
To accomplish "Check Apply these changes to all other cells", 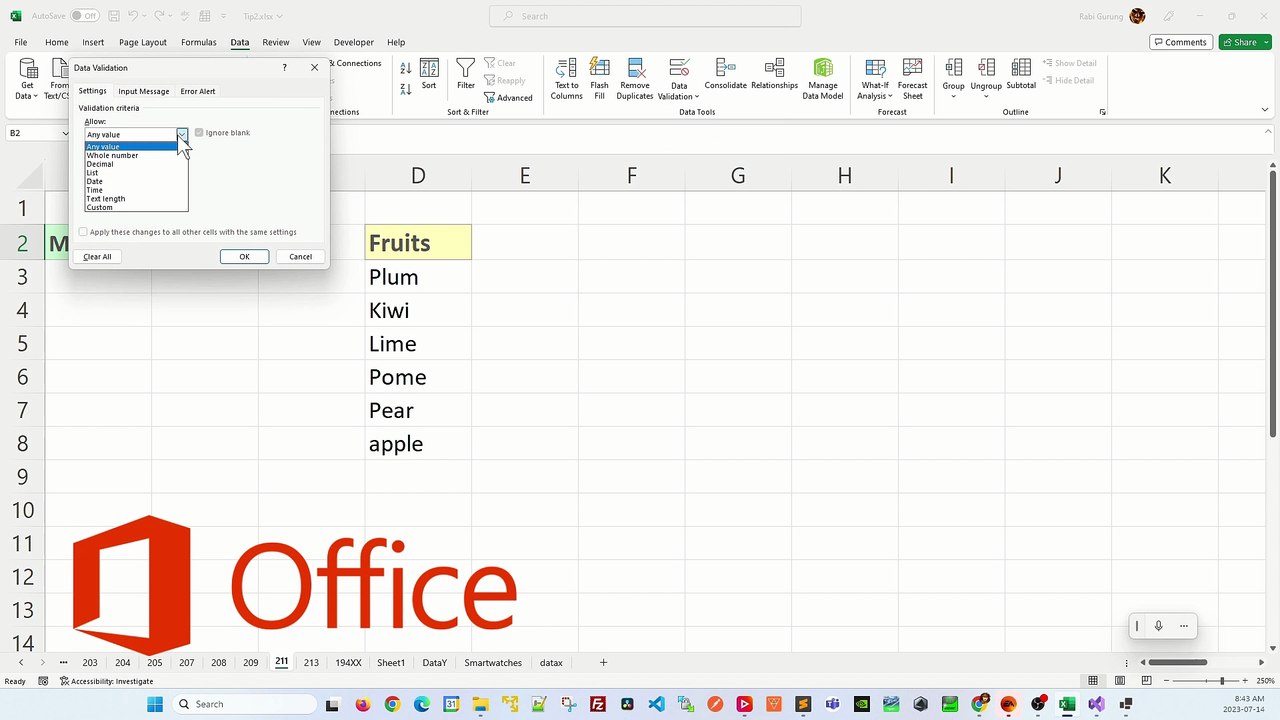I will coord(83,232).
